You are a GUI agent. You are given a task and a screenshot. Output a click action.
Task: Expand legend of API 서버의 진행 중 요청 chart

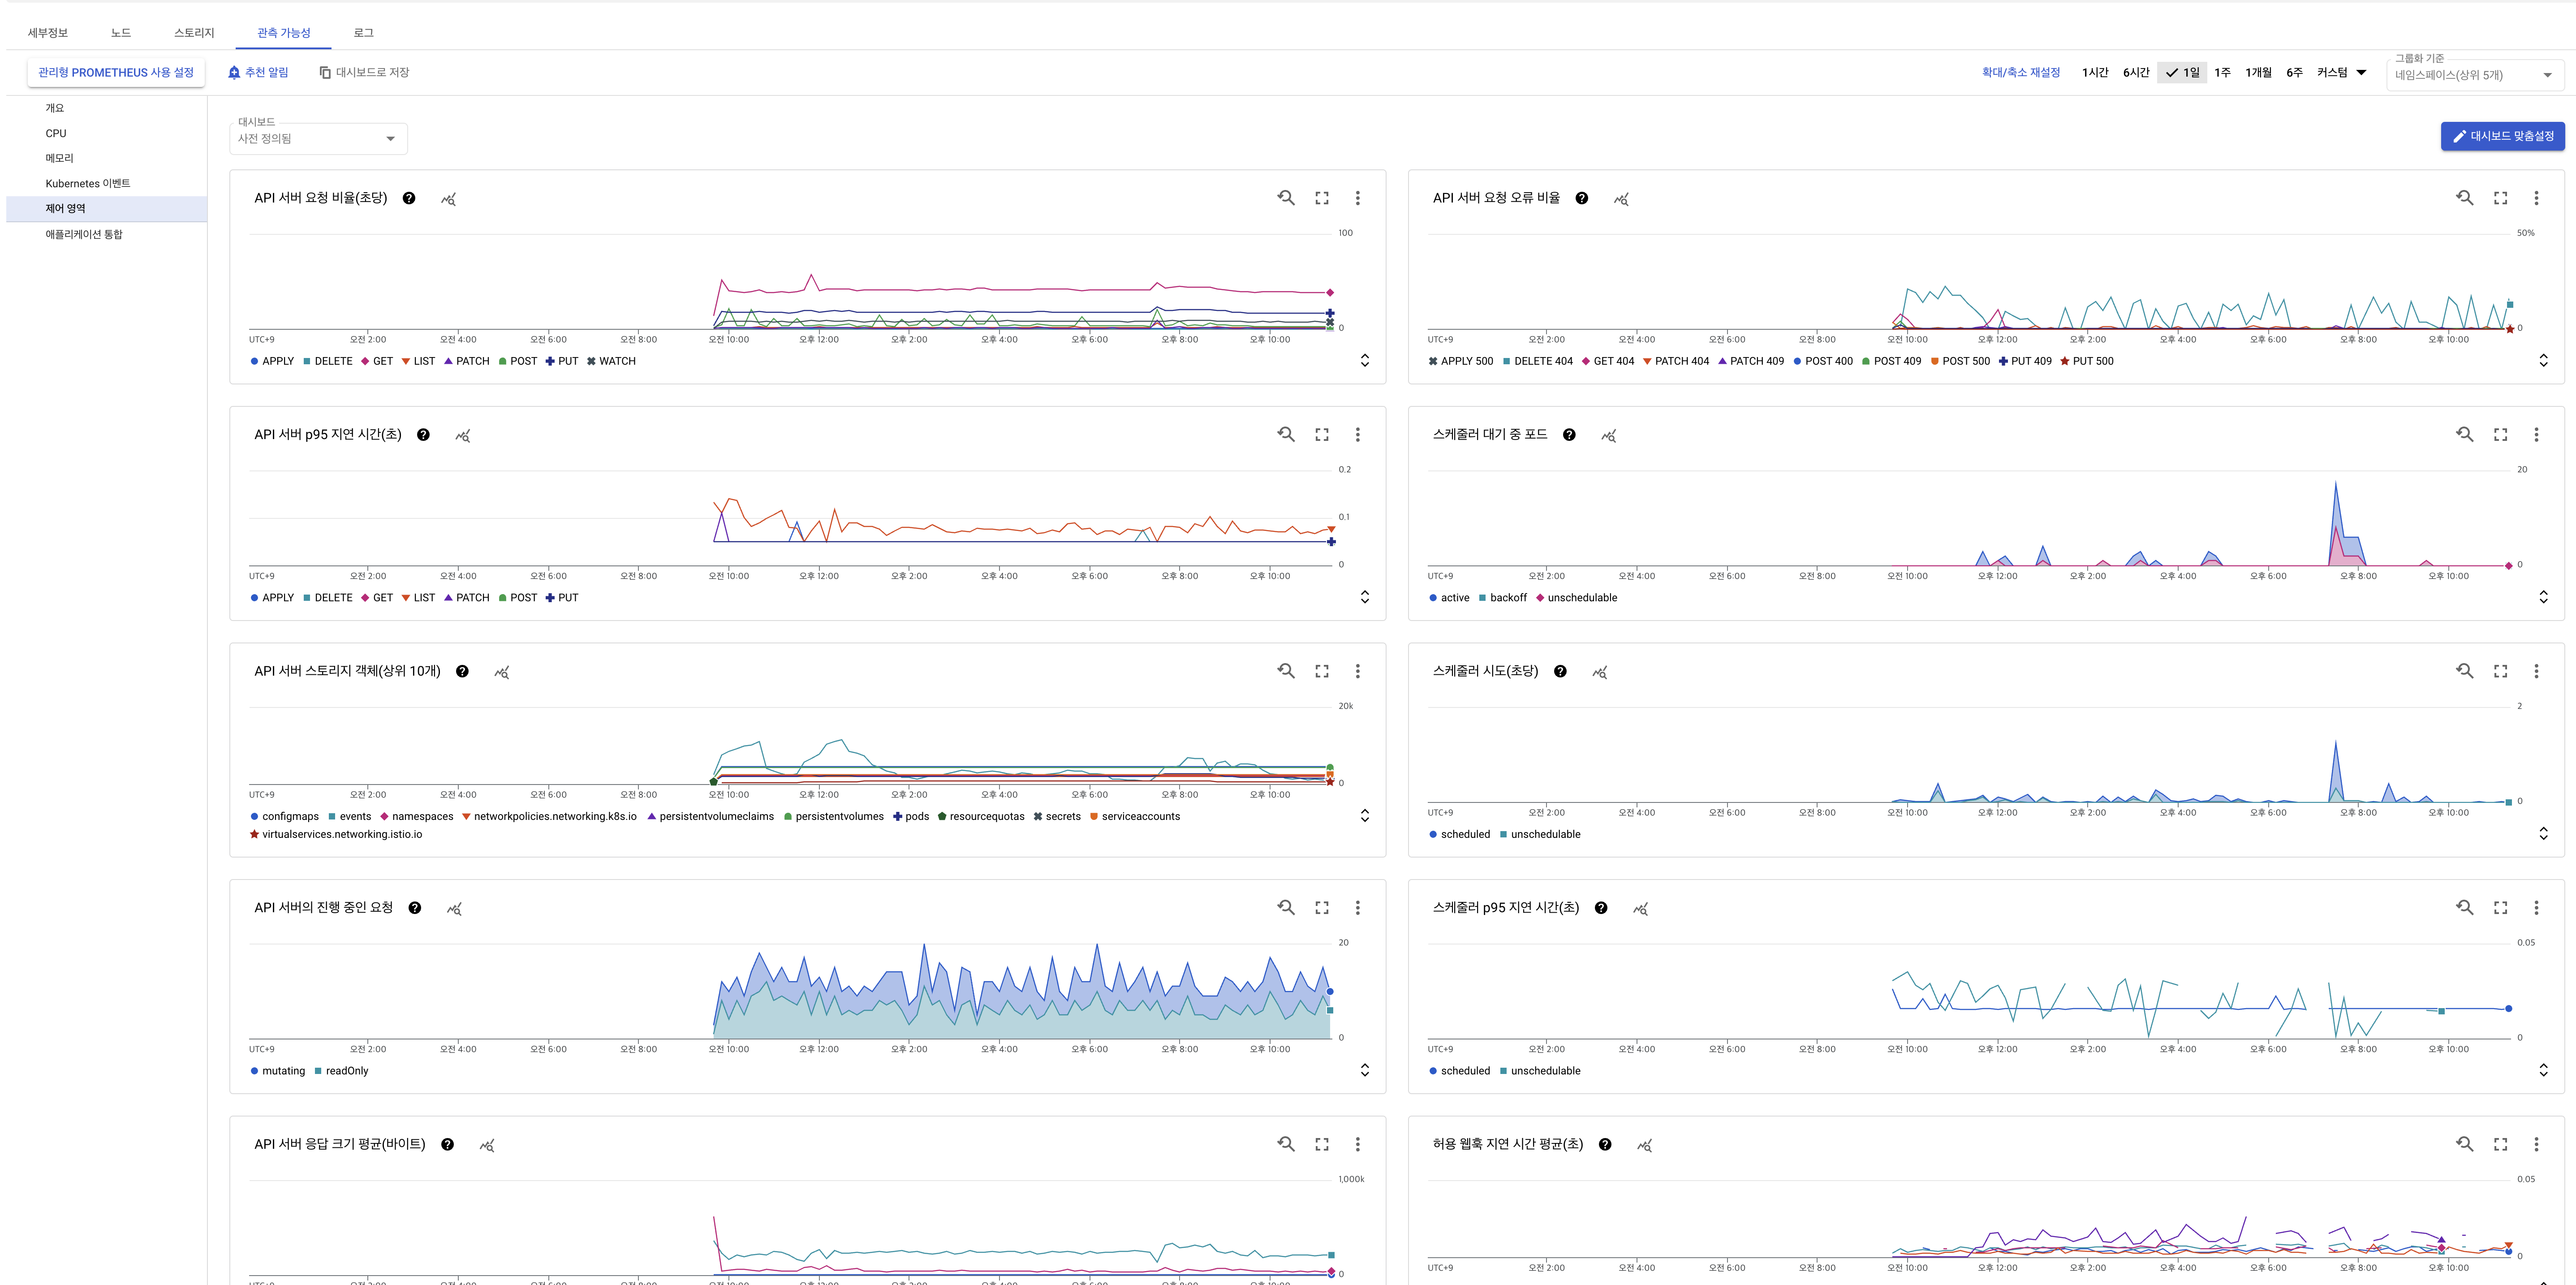(x=1365, y=1071)
